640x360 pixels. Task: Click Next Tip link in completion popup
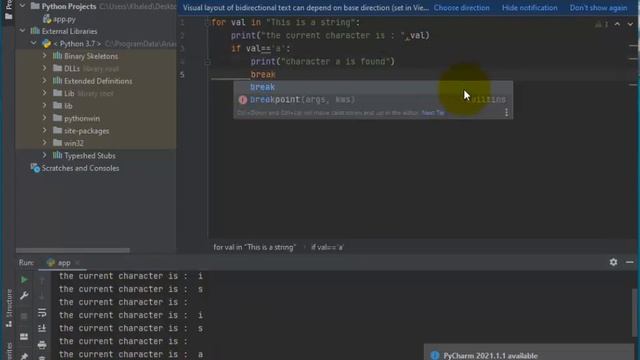click(433, 113)
